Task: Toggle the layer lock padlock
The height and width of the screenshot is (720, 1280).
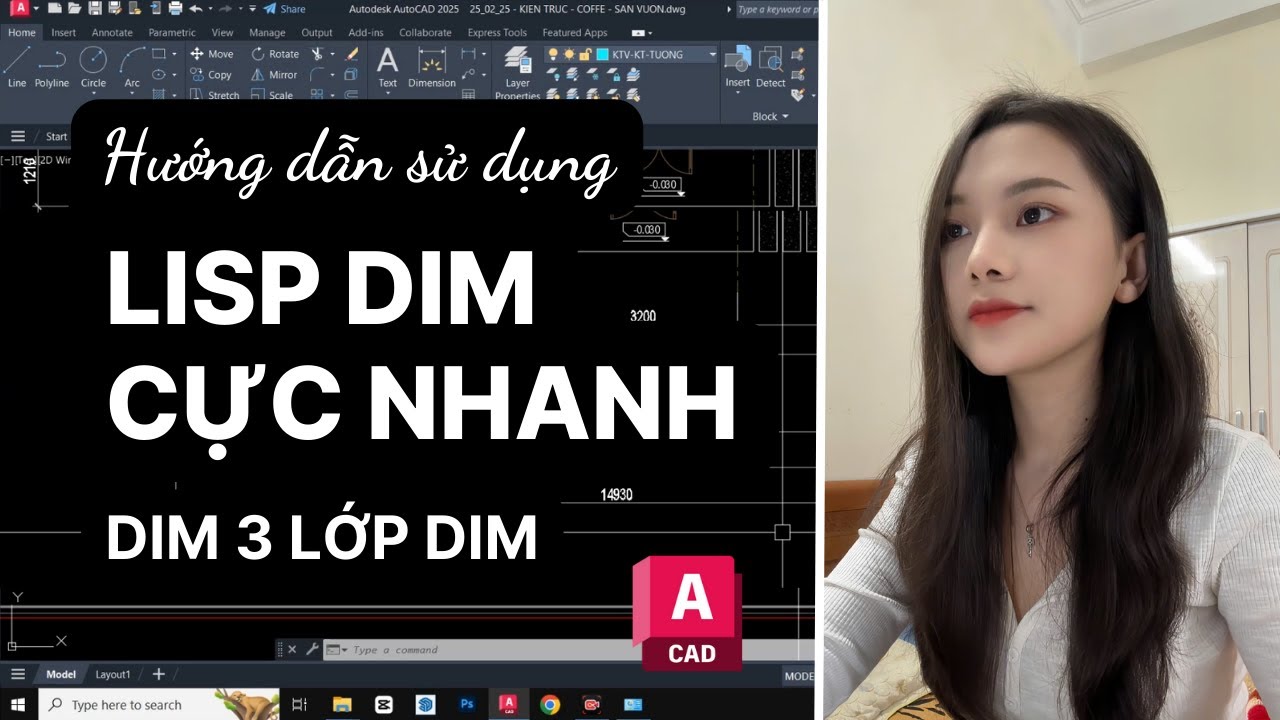Action: [584, 55]
